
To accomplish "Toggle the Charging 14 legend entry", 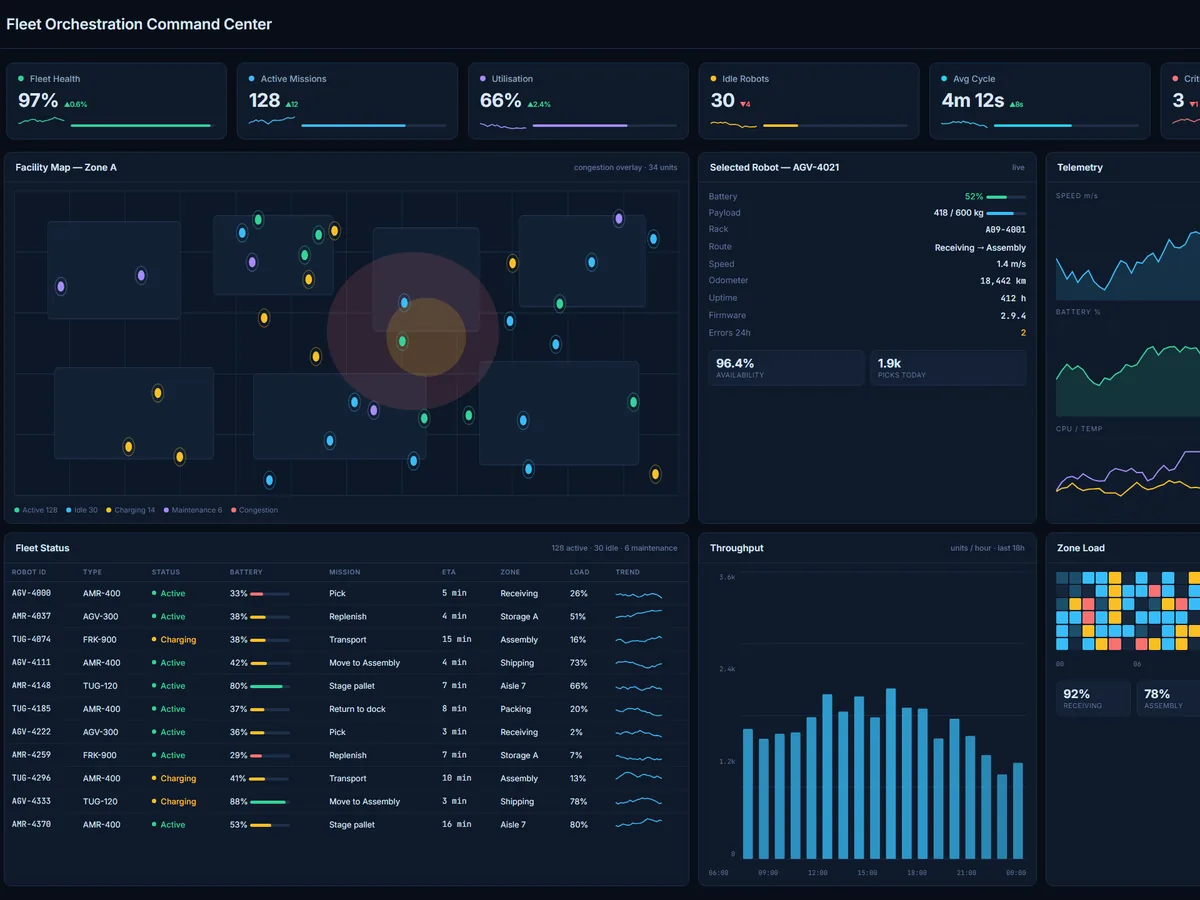I will (130, 510).
